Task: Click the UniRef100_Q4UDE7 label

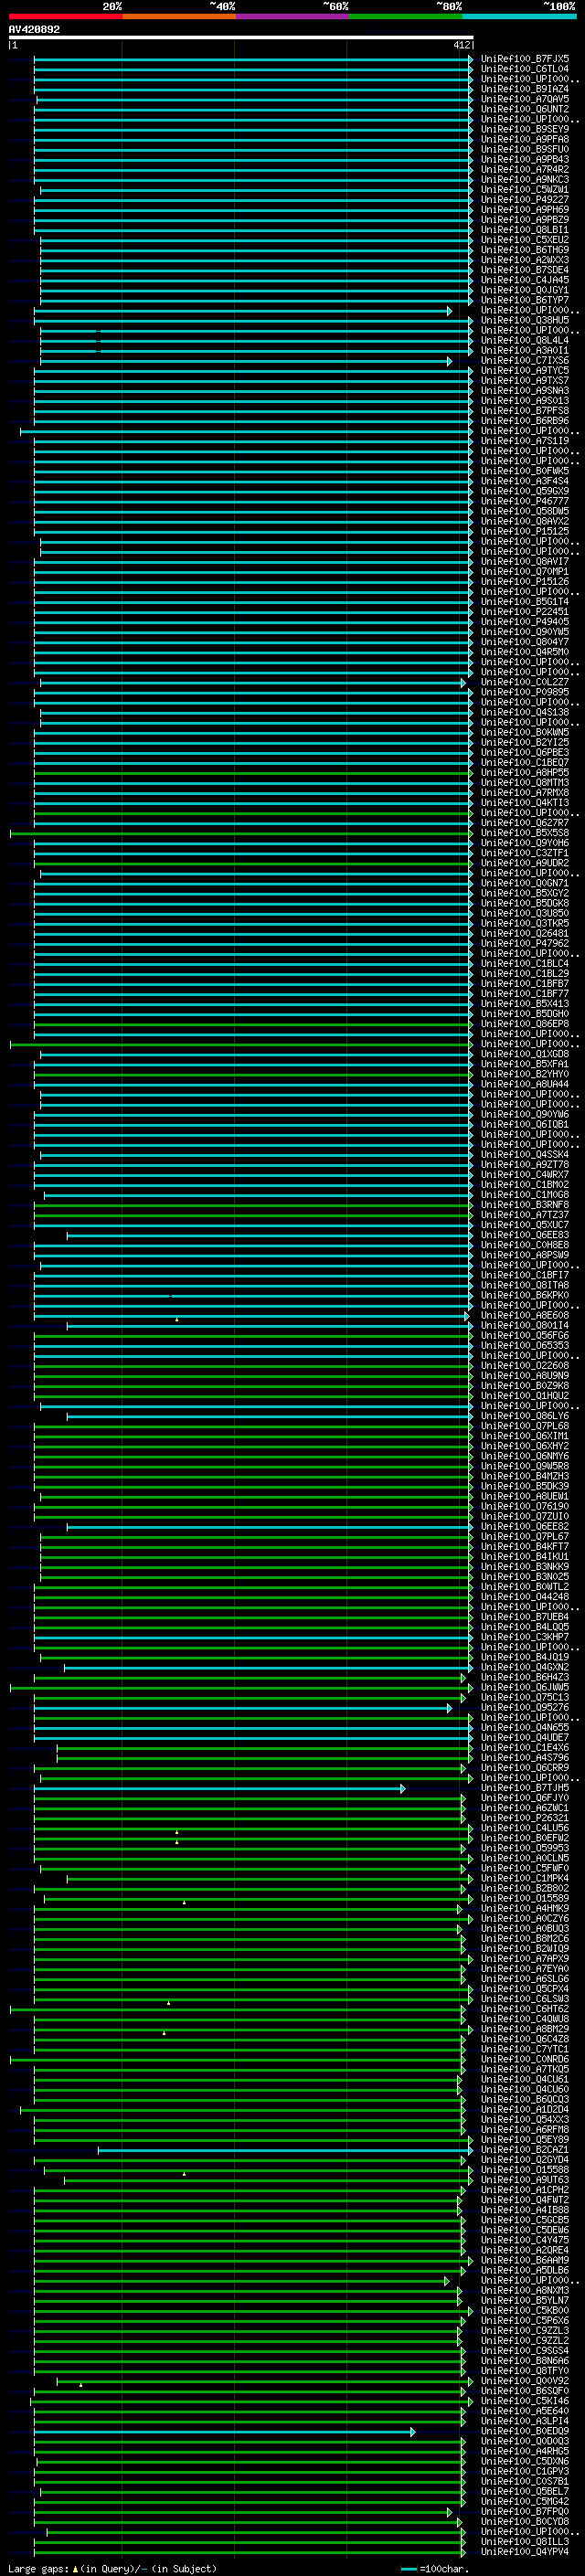Action: tap(525, 1738)
